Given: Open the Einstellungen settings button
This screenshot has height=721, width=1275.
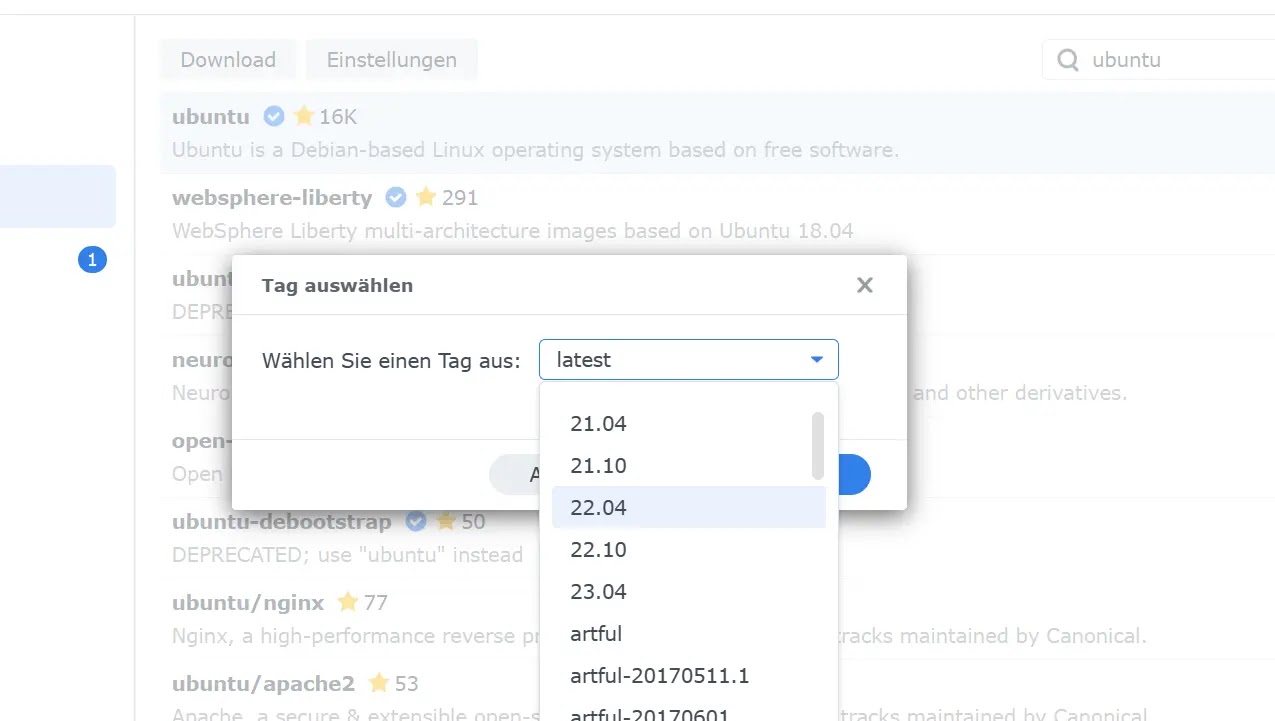Looking at the screenshot, I should pos(392,60).
